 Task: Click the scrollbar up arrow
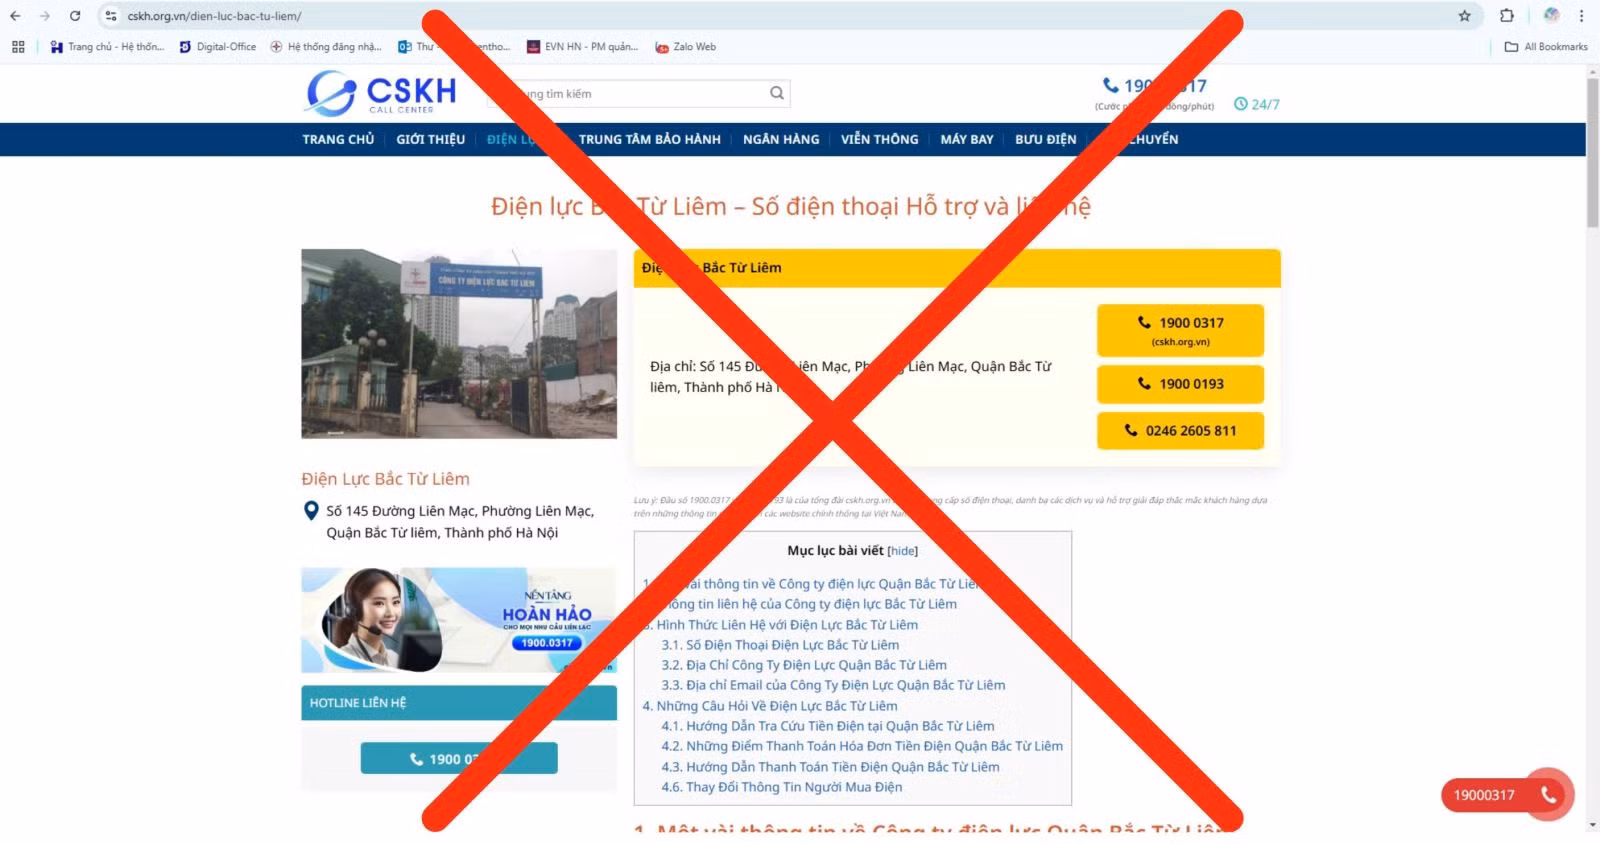(x=1592, y=70)
